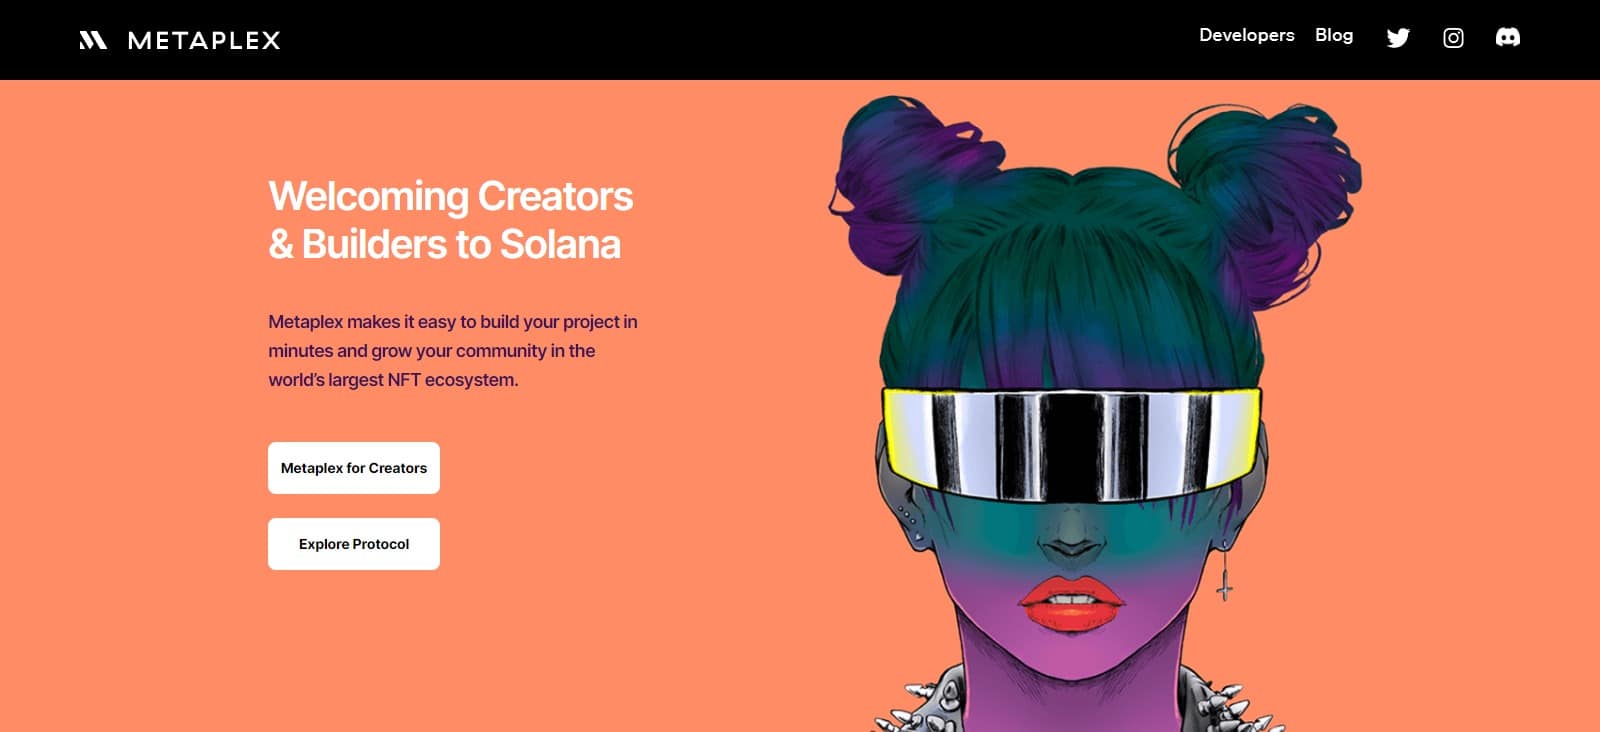Click the Metaplex description paragraph
The width and height of the screenshot is (1600, 732).
point(452,351)
